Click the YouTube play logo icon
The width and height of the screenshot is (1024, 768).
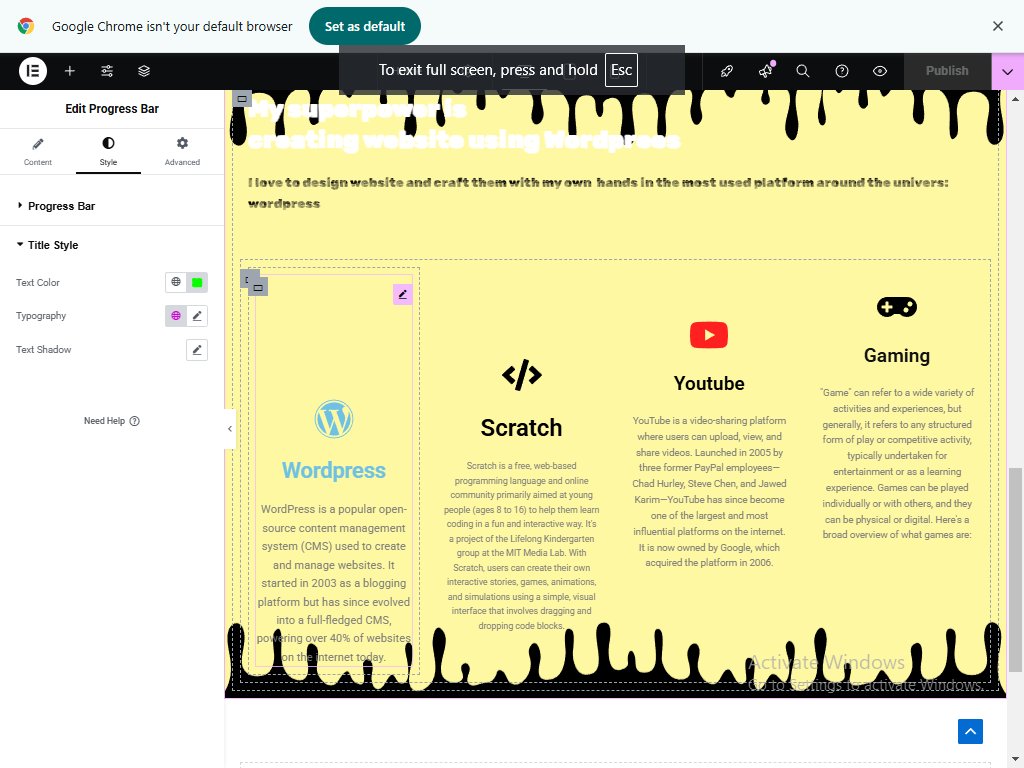tap(709, 335)
